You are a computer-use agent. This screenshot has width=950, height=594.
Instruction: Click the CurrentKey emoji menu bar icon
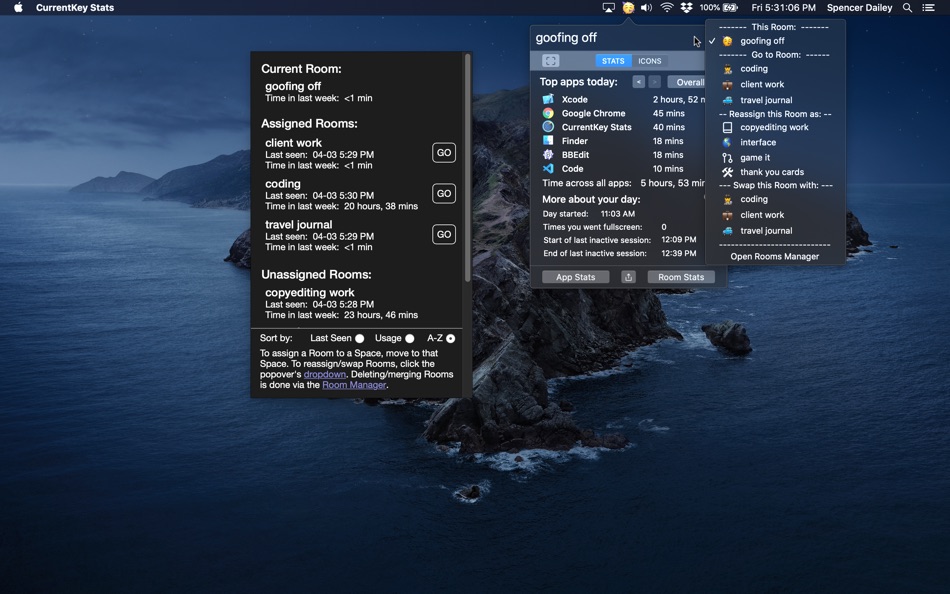(x=628, y=8)
